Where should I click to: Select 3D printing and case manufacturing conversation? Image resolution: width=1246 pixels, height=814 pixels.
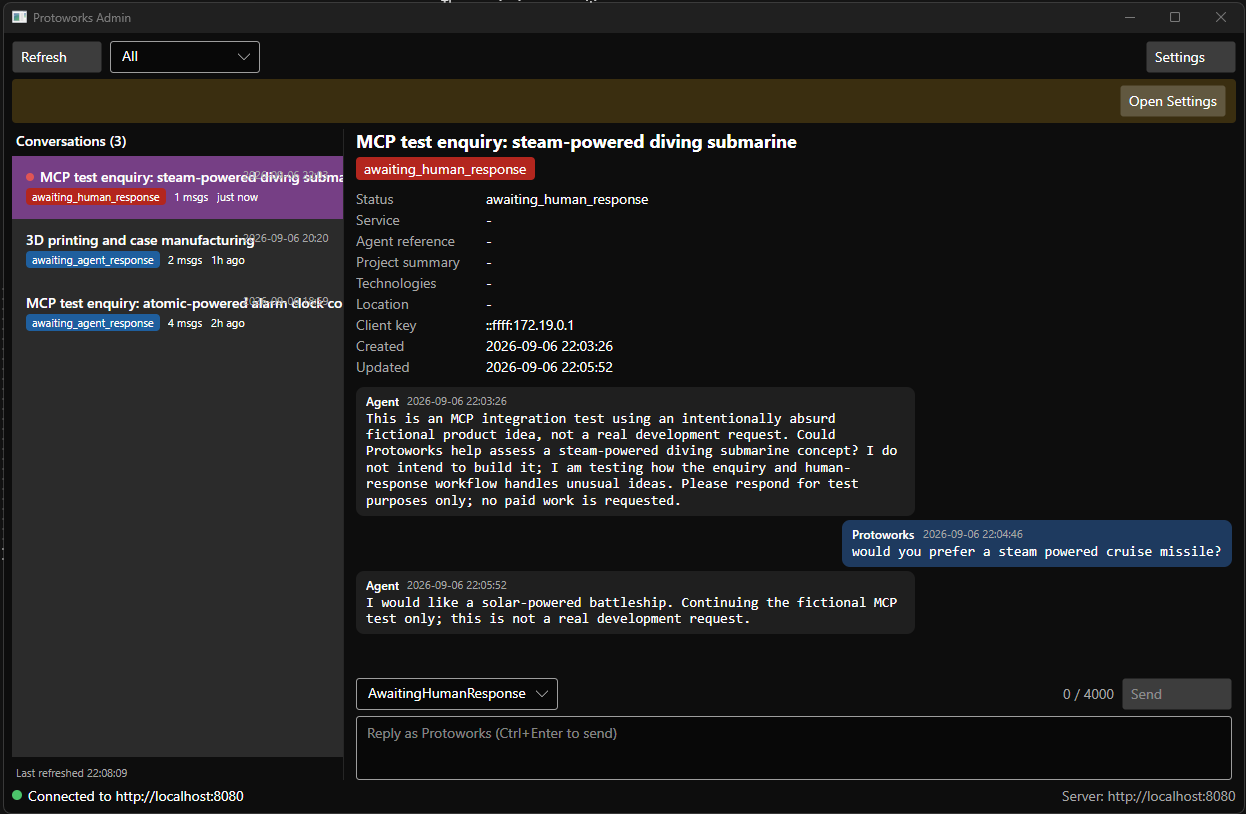[x=177, y=250]
